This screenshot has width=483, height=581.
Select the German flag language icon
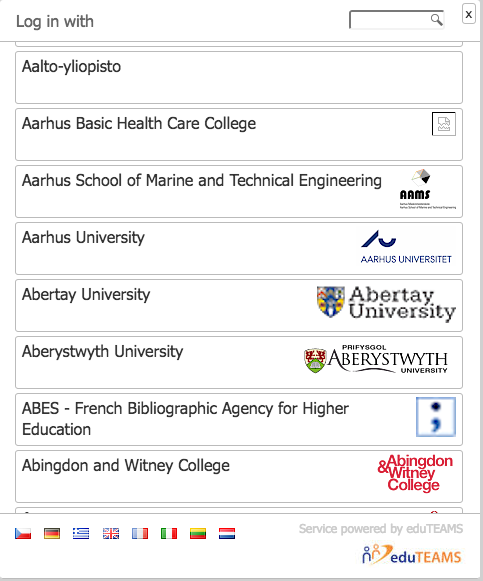coord(52,534)
